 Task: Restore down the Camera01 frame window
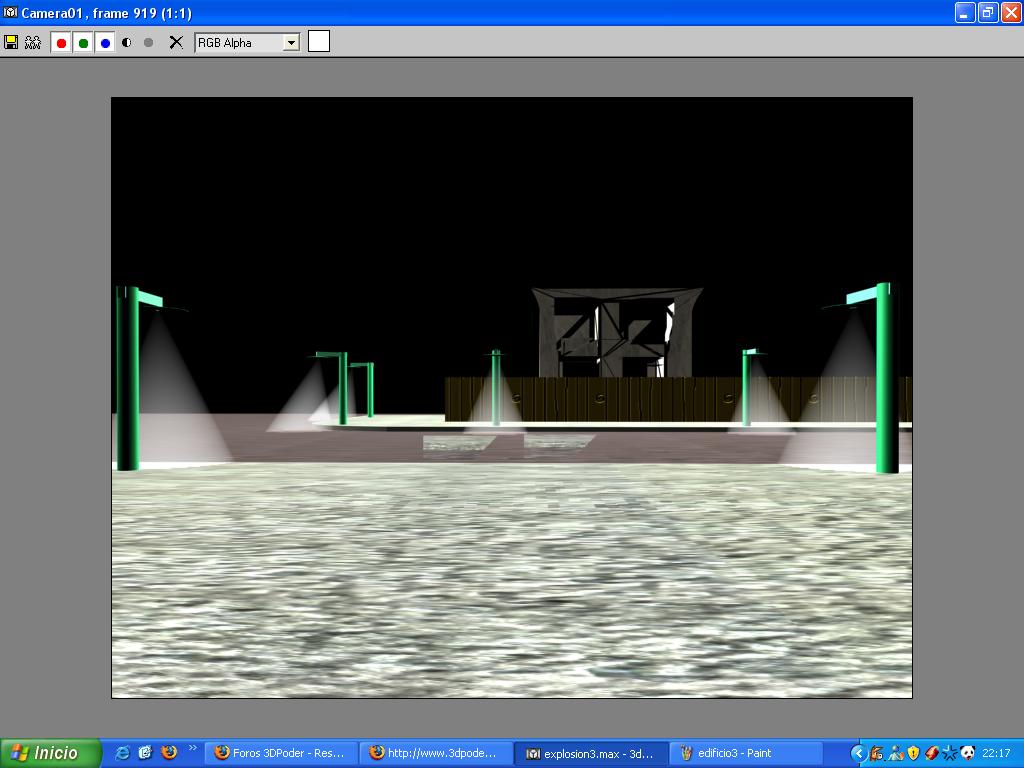coord(988,12)
